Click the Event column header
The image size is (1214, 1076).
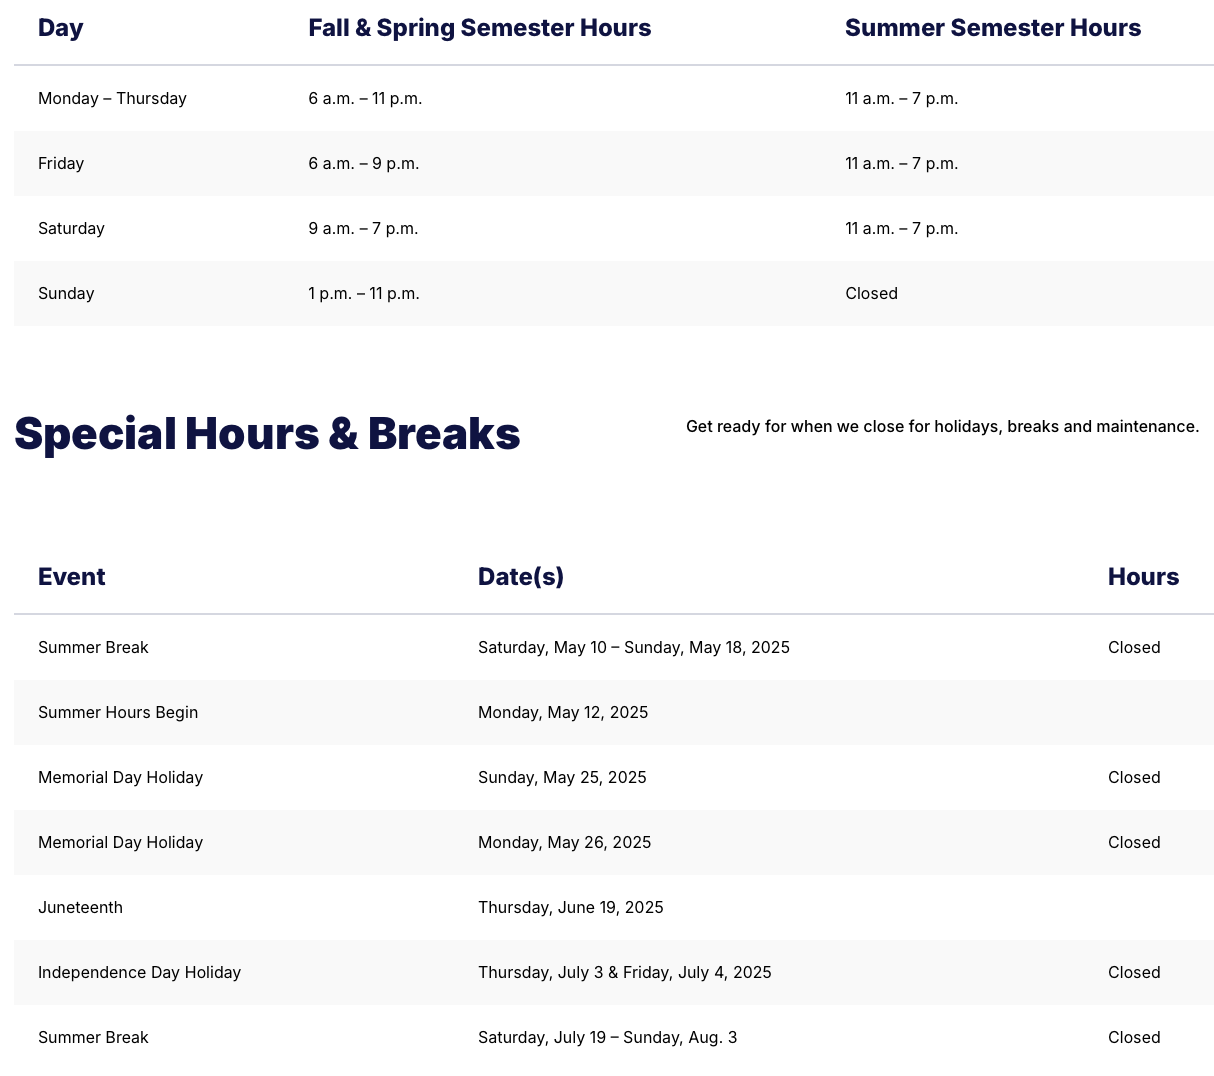71,577
